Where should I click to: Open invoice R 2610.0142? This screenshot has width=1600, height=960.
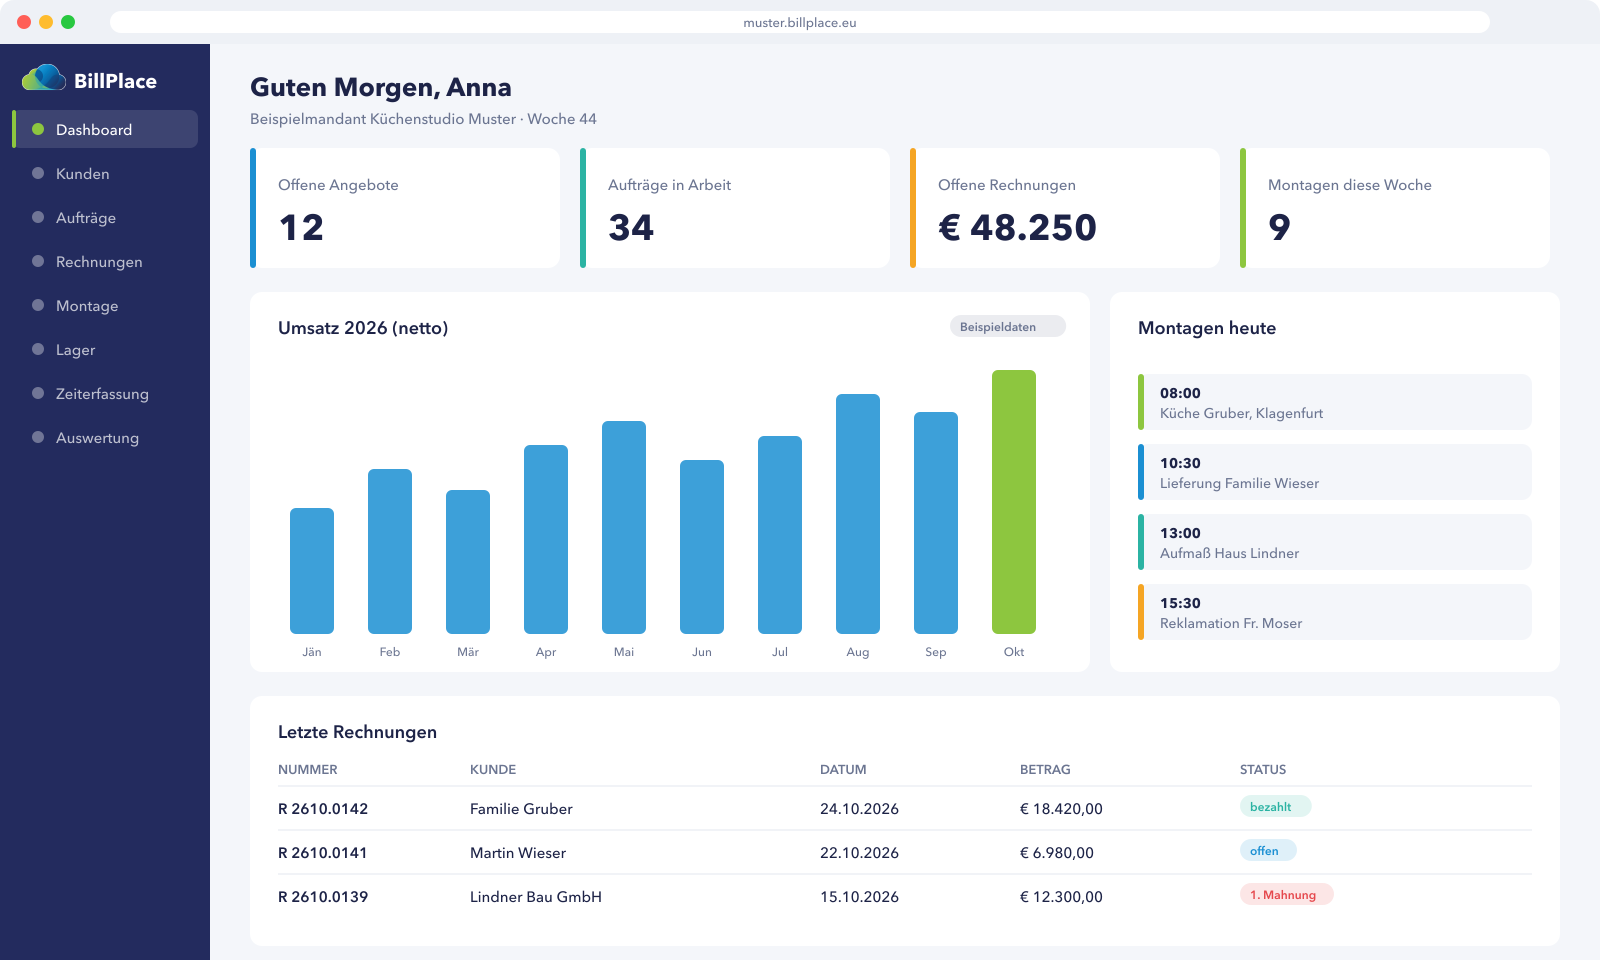coord(323,809)
